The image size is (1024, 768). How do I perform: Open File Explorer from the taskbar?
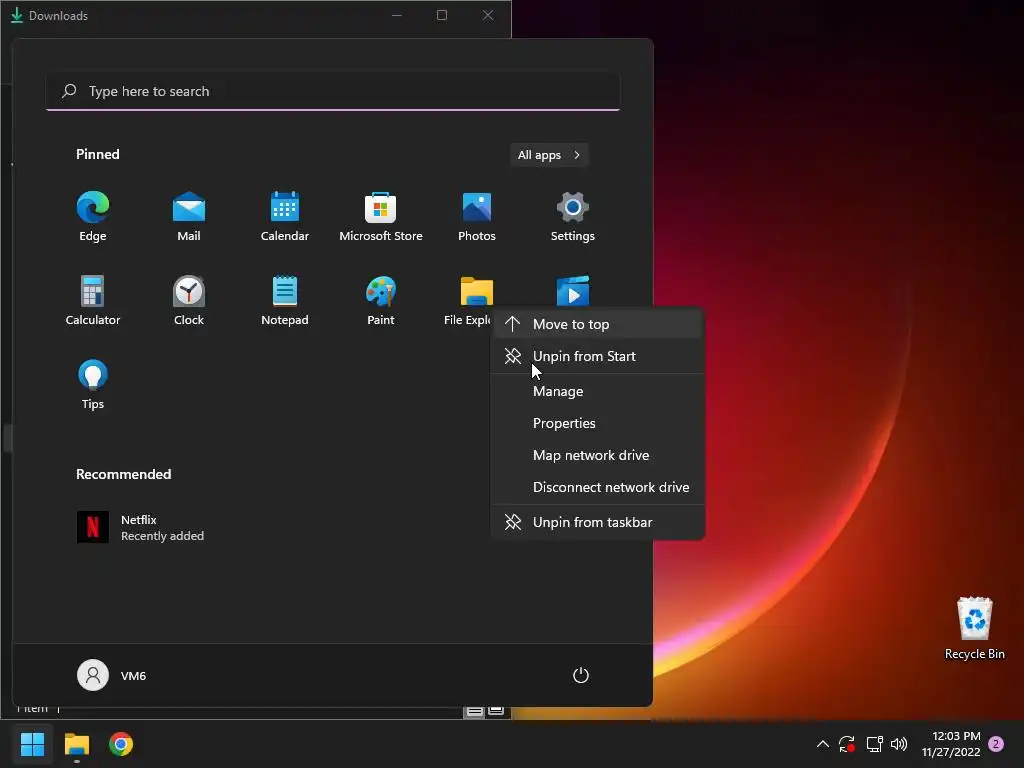(76, 744)
